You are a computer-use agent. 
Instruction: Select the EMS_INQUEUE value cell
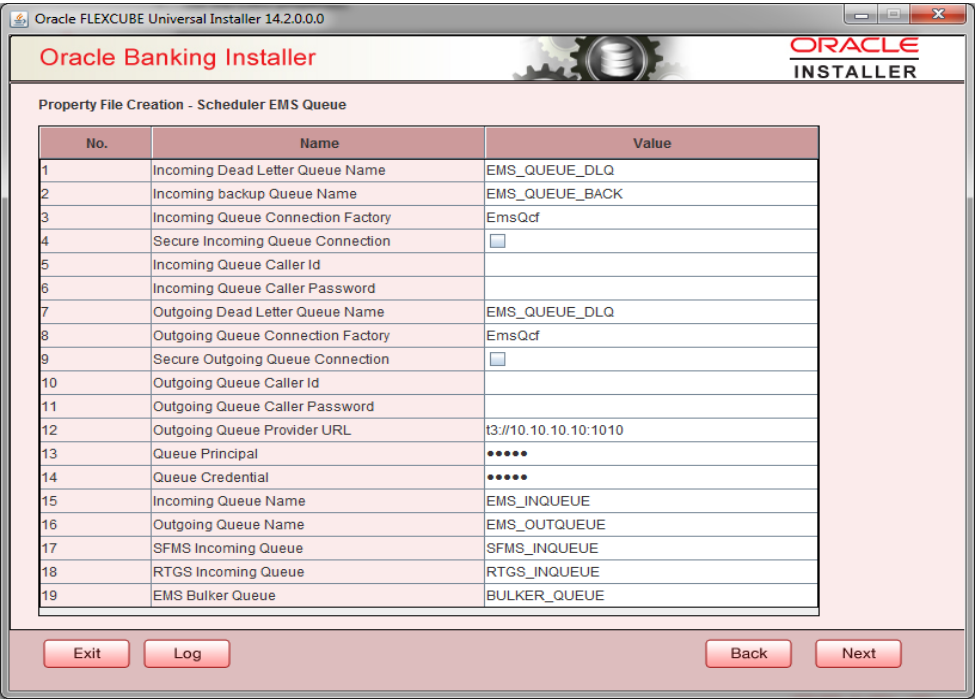click(x=651, y=501)
